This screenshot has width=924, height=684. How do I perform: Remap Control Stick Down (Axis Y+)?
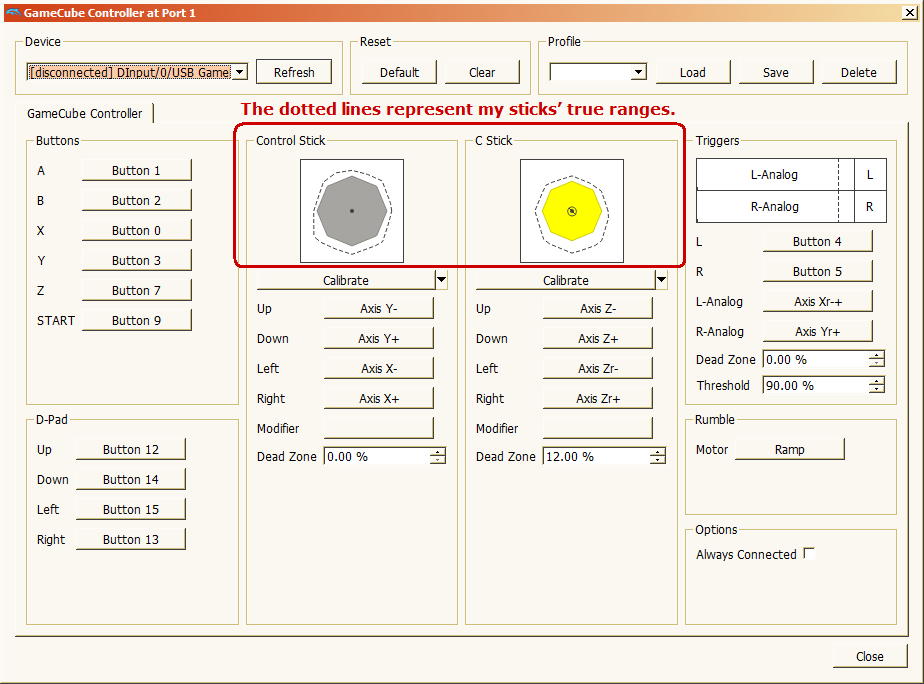click(378, 338)
